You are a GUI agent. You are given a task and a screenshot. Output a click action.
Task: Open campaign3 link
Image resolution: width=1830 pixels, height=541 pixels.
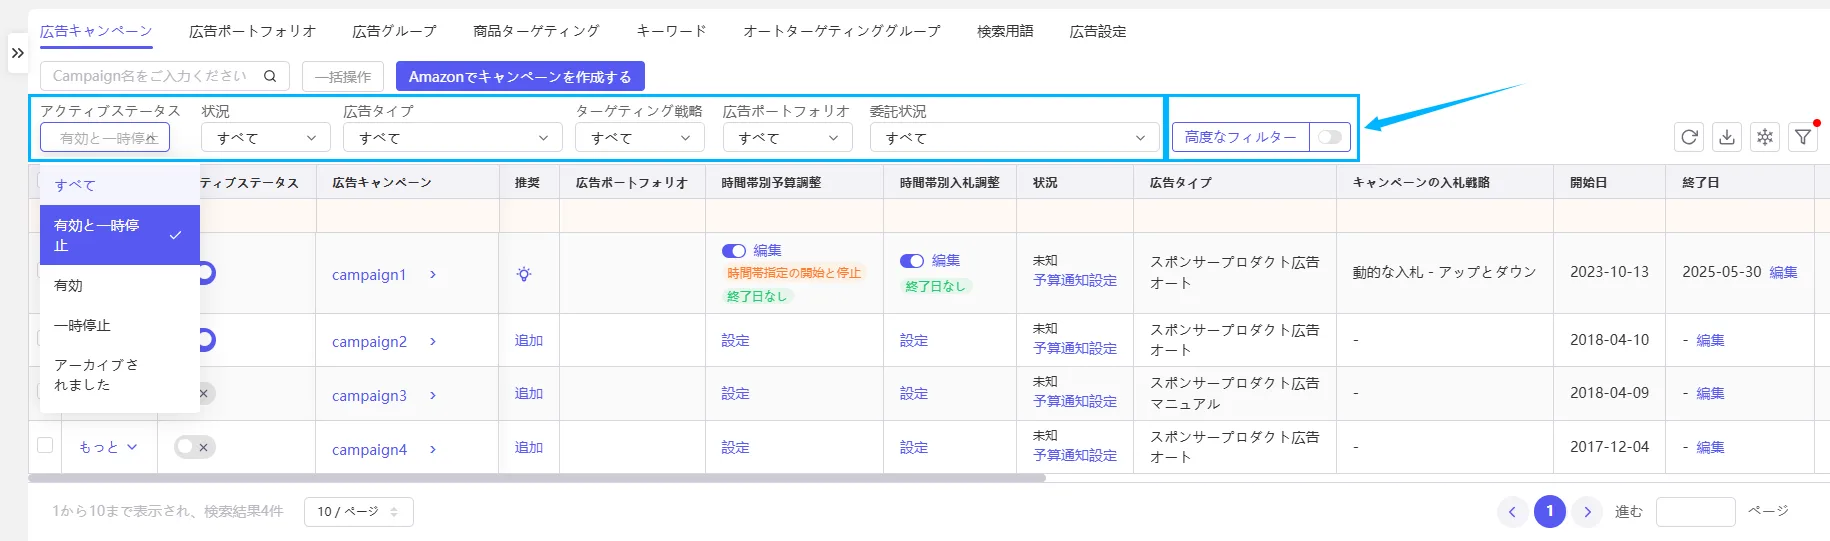click(x=369, y=396)
